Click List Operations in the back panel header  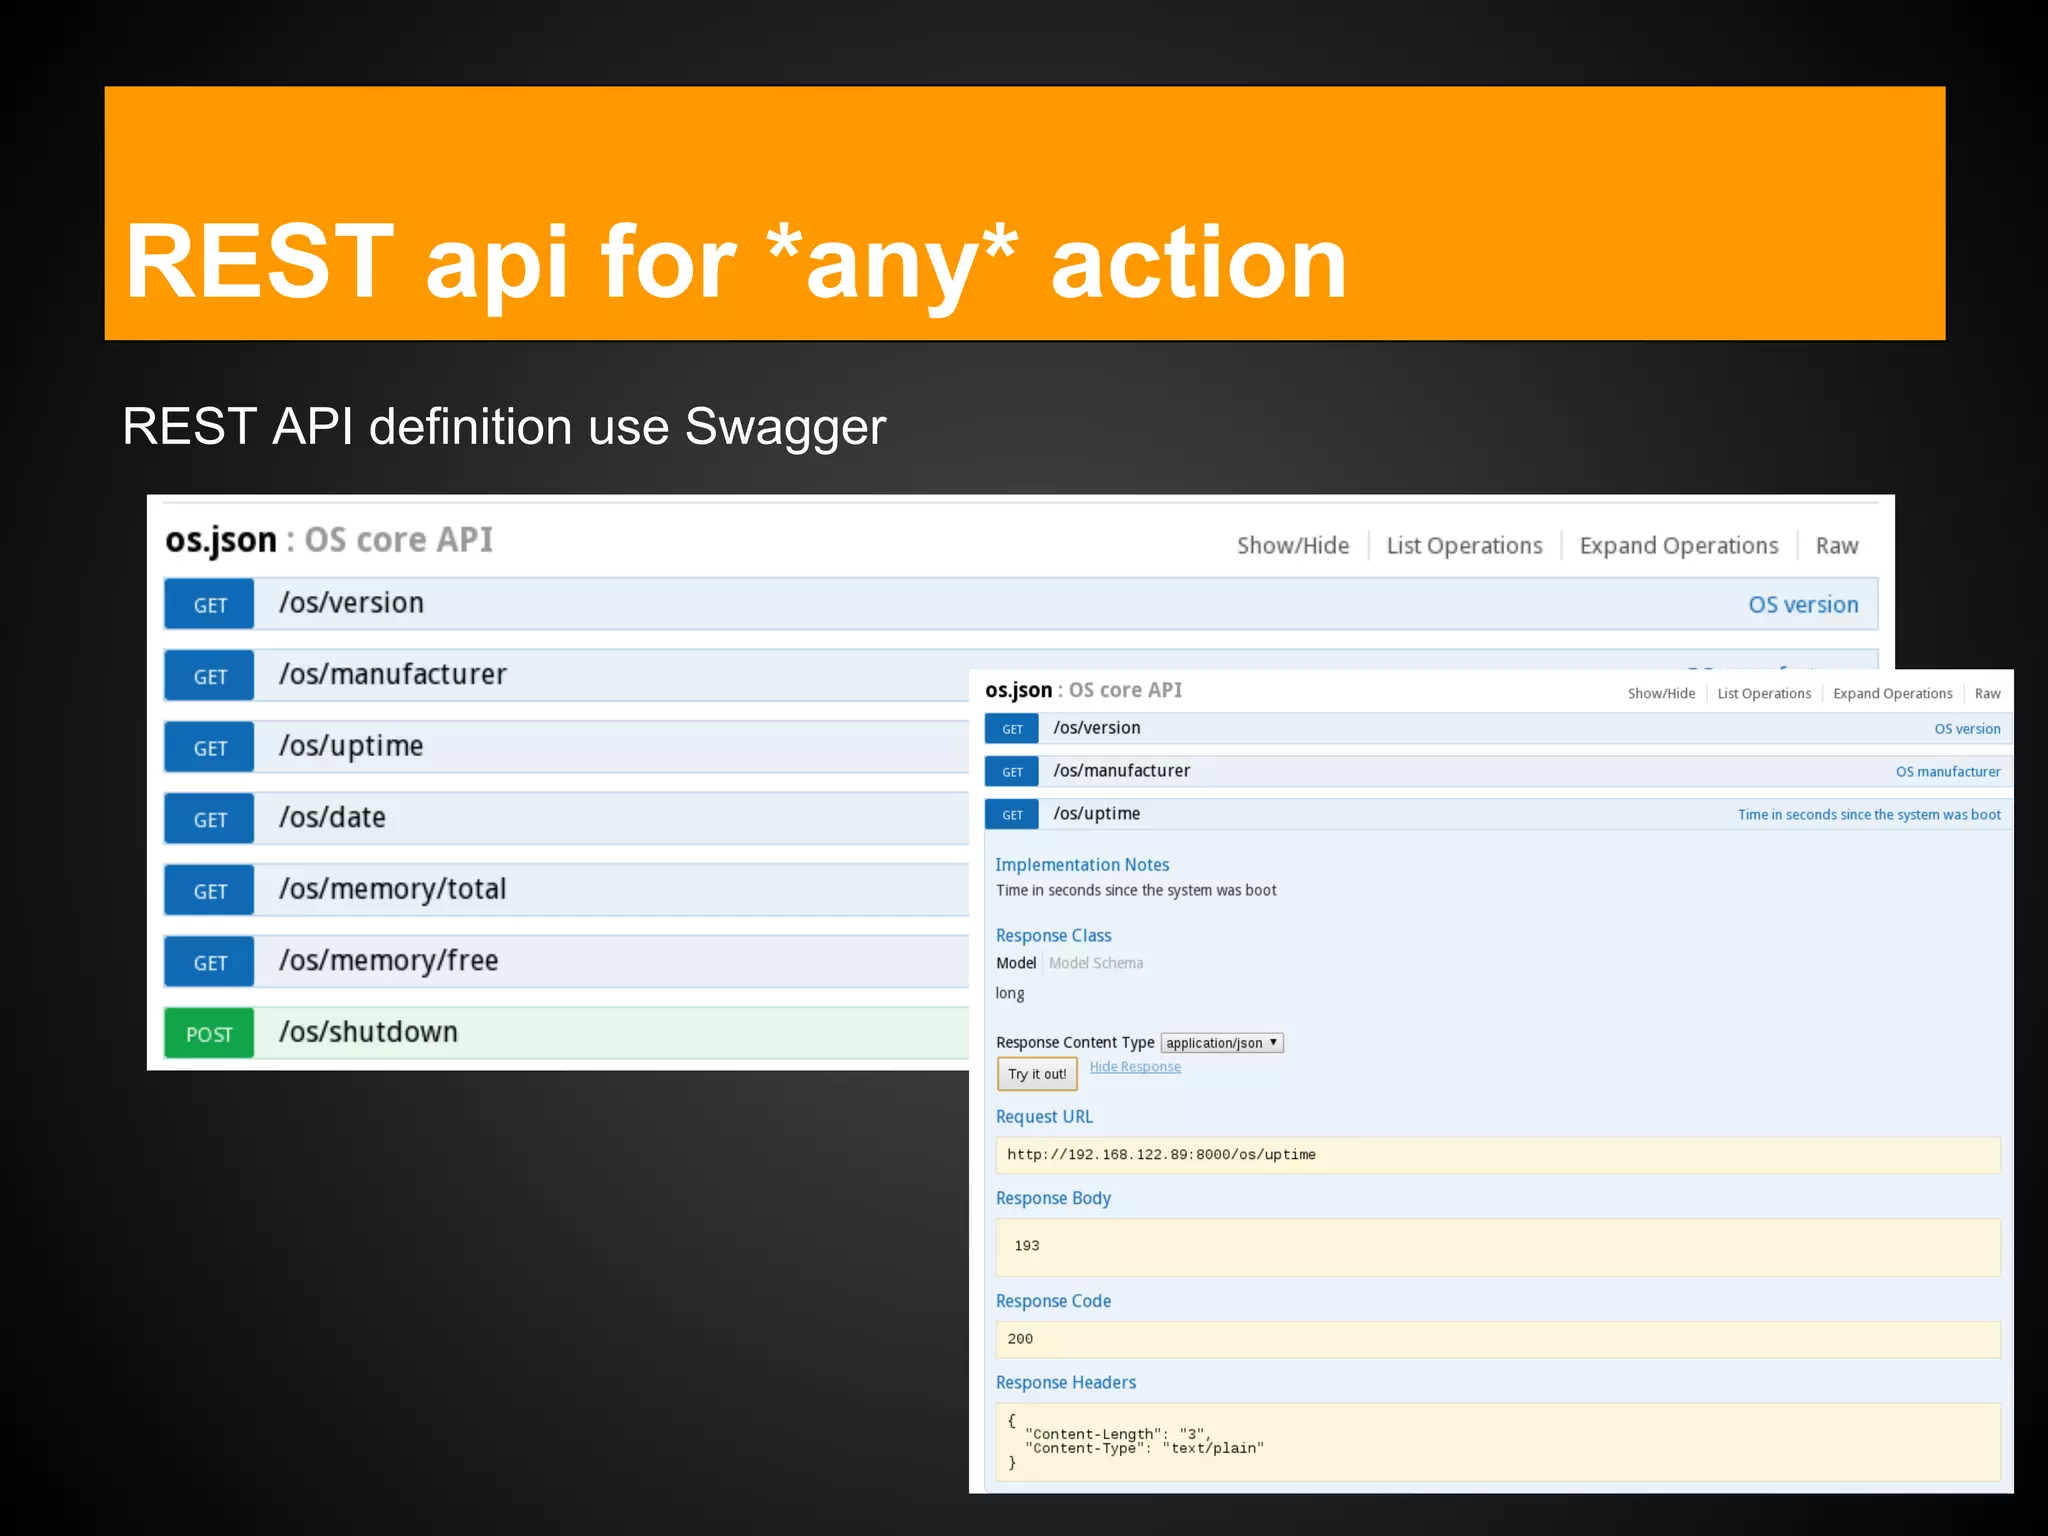pos(1464,545)
